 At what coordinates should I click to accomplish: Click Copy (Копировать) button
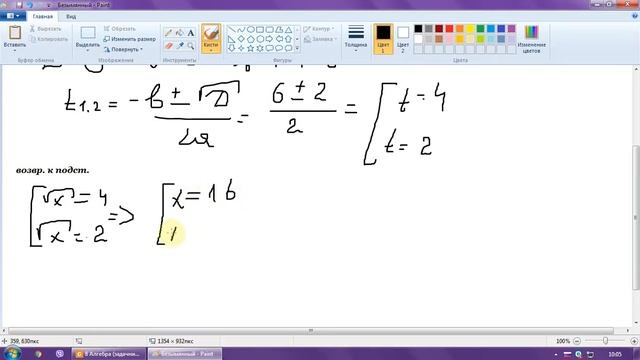click(x=49, y=40)
